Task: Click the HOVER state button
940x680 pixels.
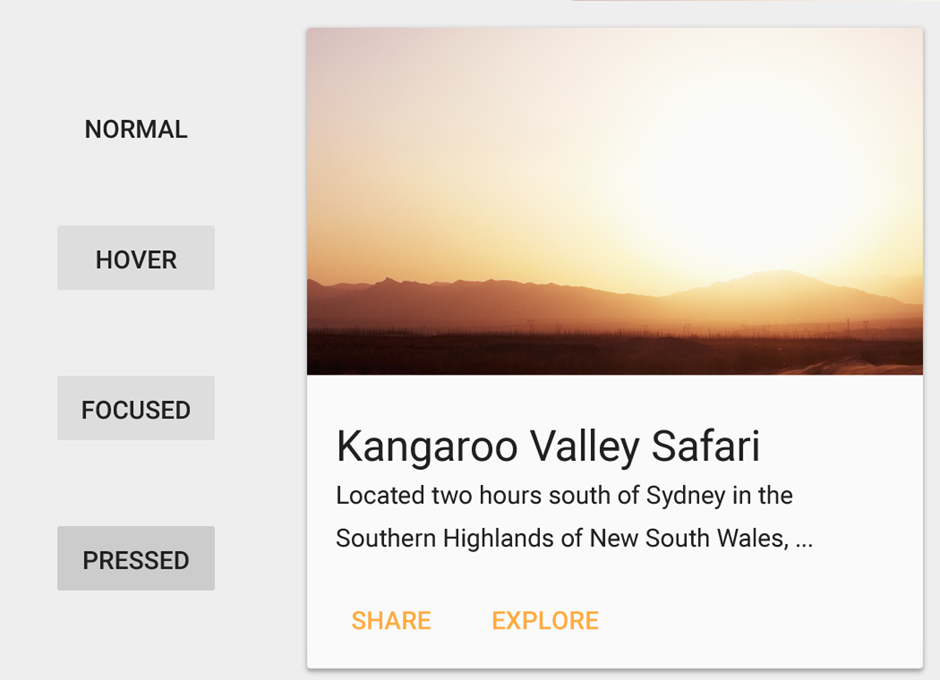Action: click(136, 259)
